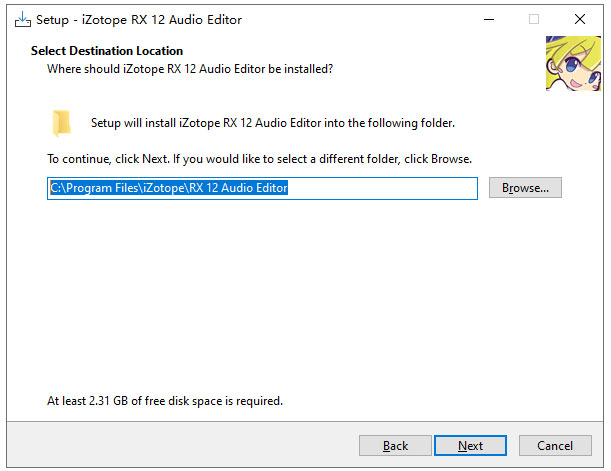The image size is (611, 471).
Task: Cancel the installation
Action: click(555, 445)
